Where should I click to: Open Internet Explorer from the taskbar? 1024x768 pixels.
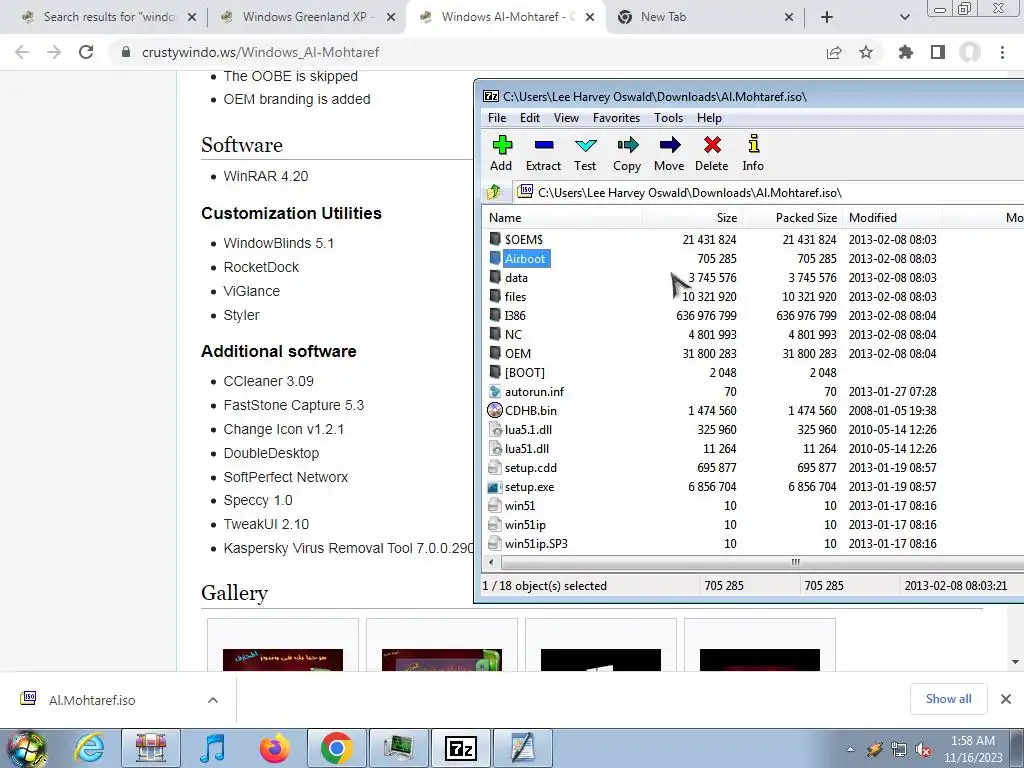pyautogui.click(x=89, y=748)
